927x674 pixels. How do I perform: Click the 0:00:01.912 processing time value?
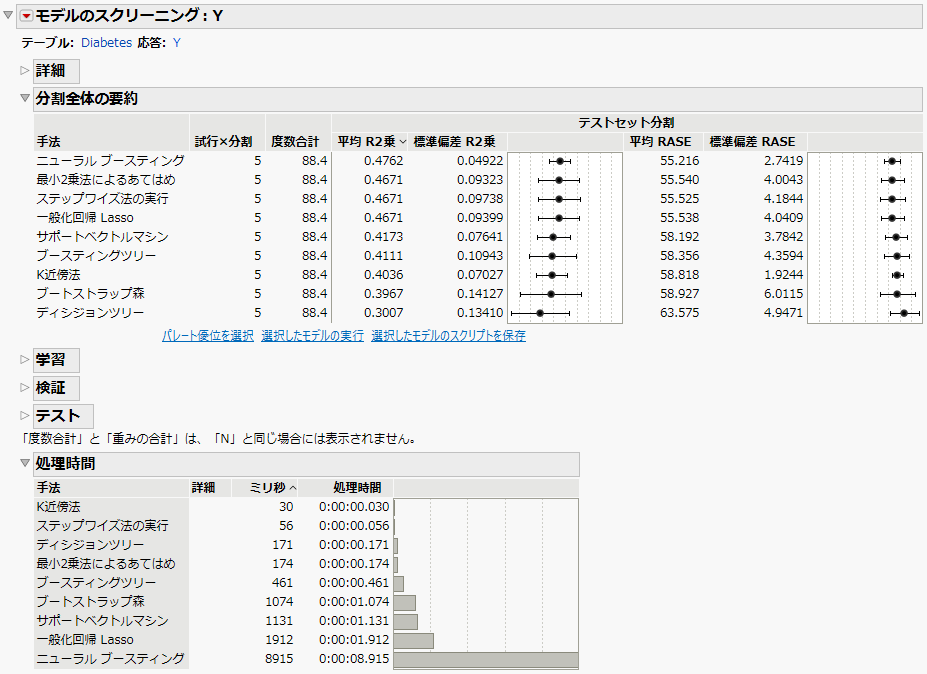(354, 639)
